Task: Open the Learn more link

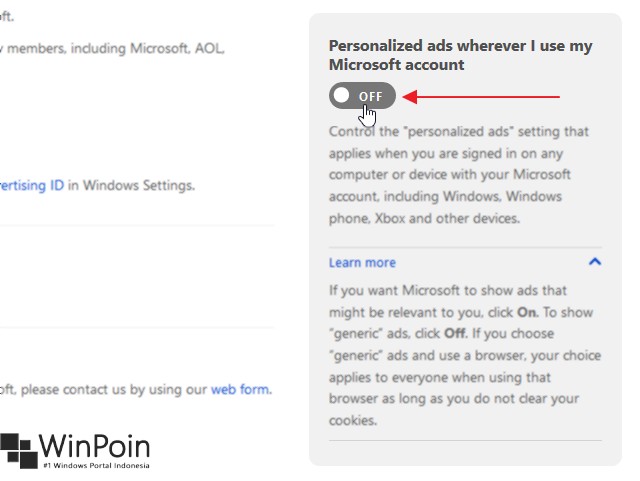Action: click(362, 262)
